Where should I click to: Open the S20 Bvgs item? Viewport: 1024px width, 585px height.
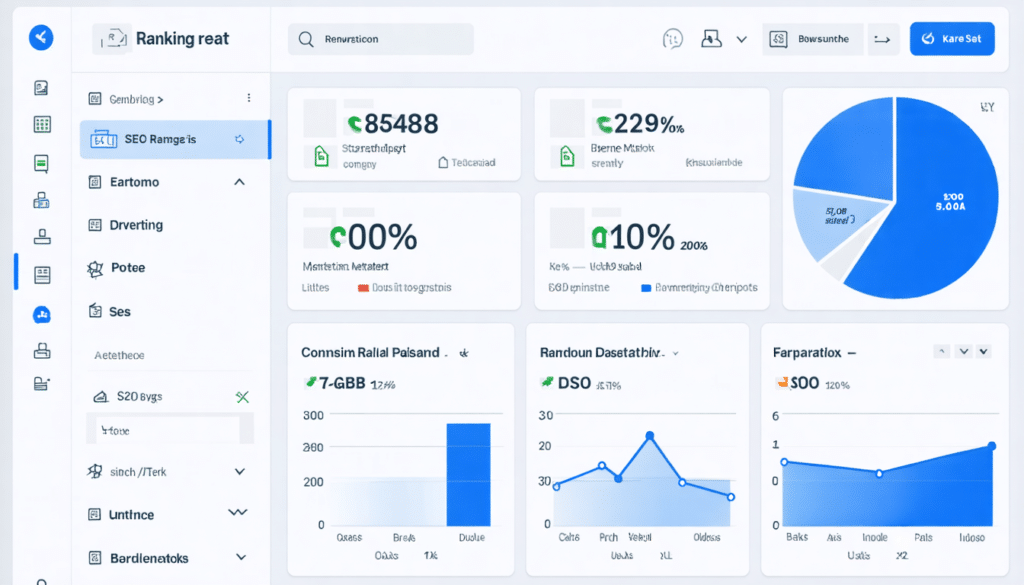click(x=139, y=396)
